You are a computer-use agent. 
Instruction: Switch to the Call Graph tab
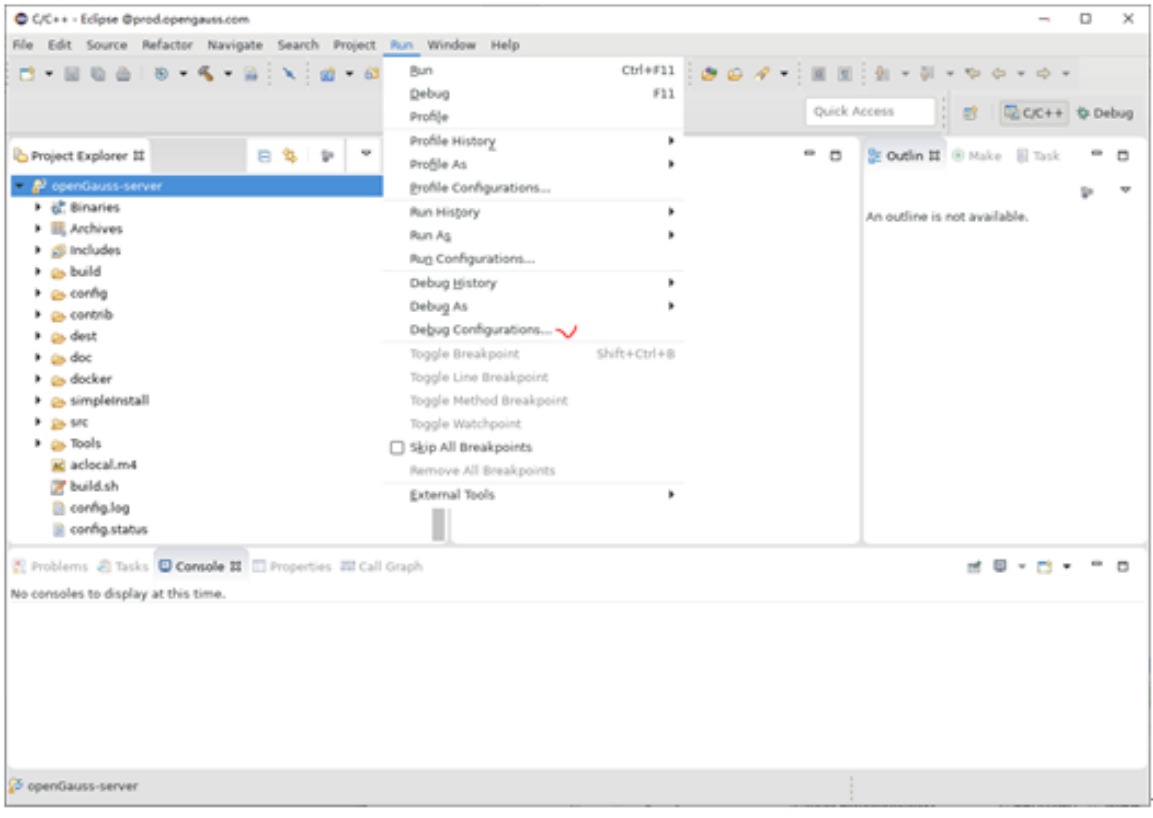tap(382, 566)
